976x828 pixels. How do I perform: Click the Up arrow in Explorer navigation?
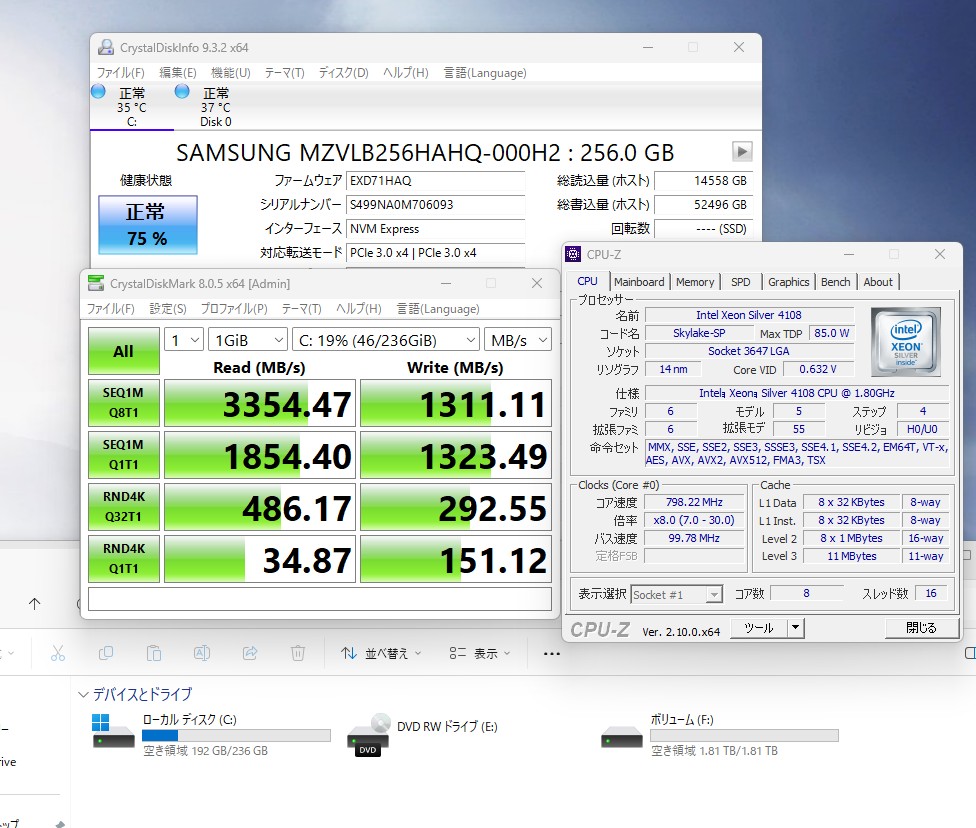coord(34,603)
